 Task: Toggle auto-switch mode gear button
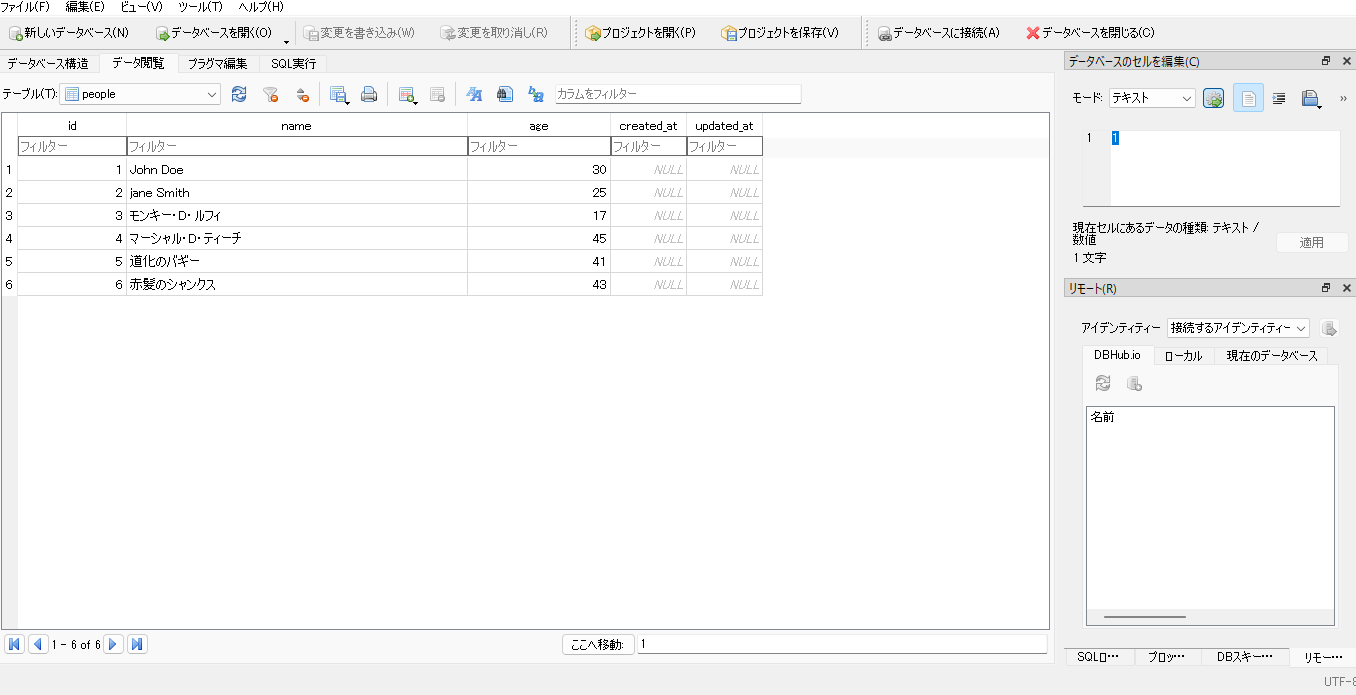click(1214, 98)
